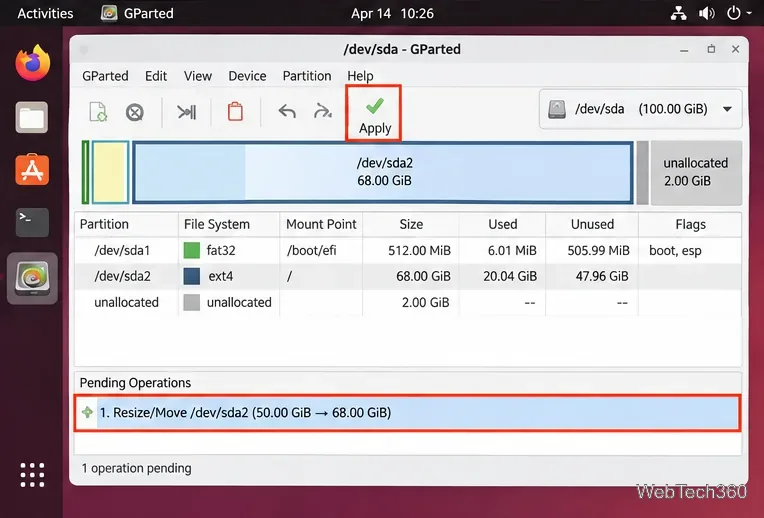Click the Size column header
The width and height of the screenshot is (764, 518).
coord(411,224)
